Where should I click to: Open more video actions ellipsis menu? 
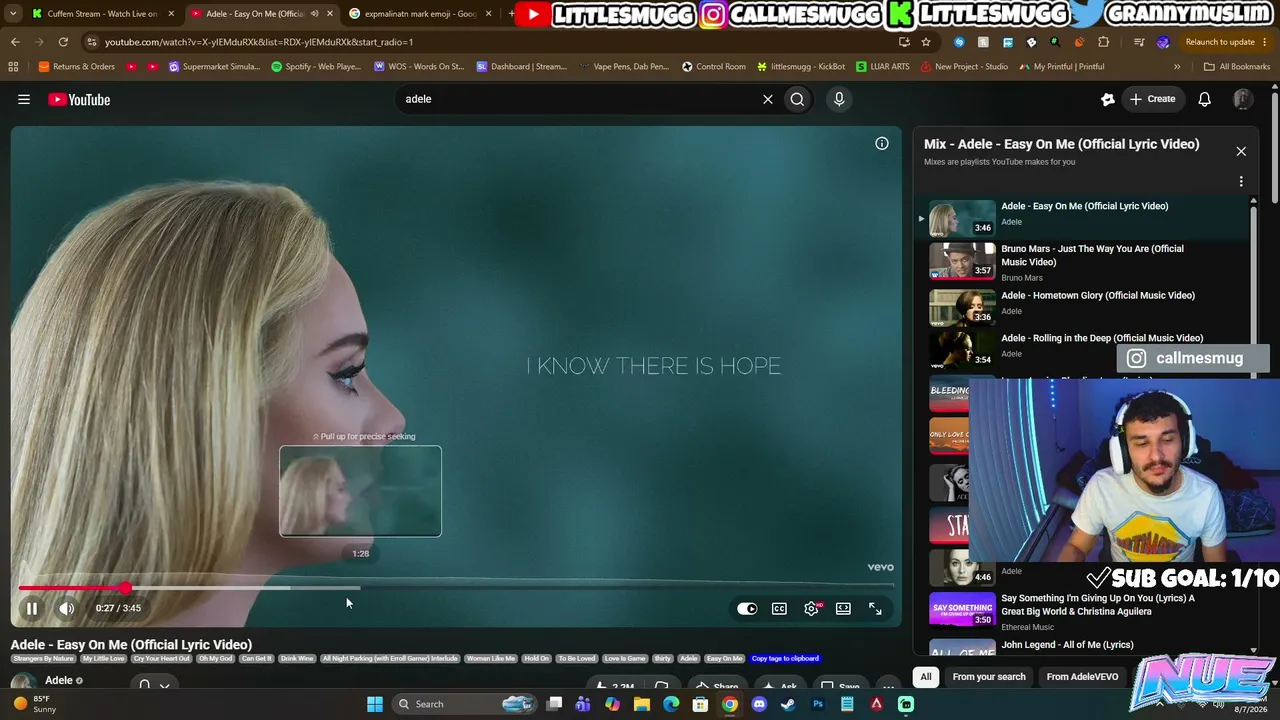tap(888, 687)
